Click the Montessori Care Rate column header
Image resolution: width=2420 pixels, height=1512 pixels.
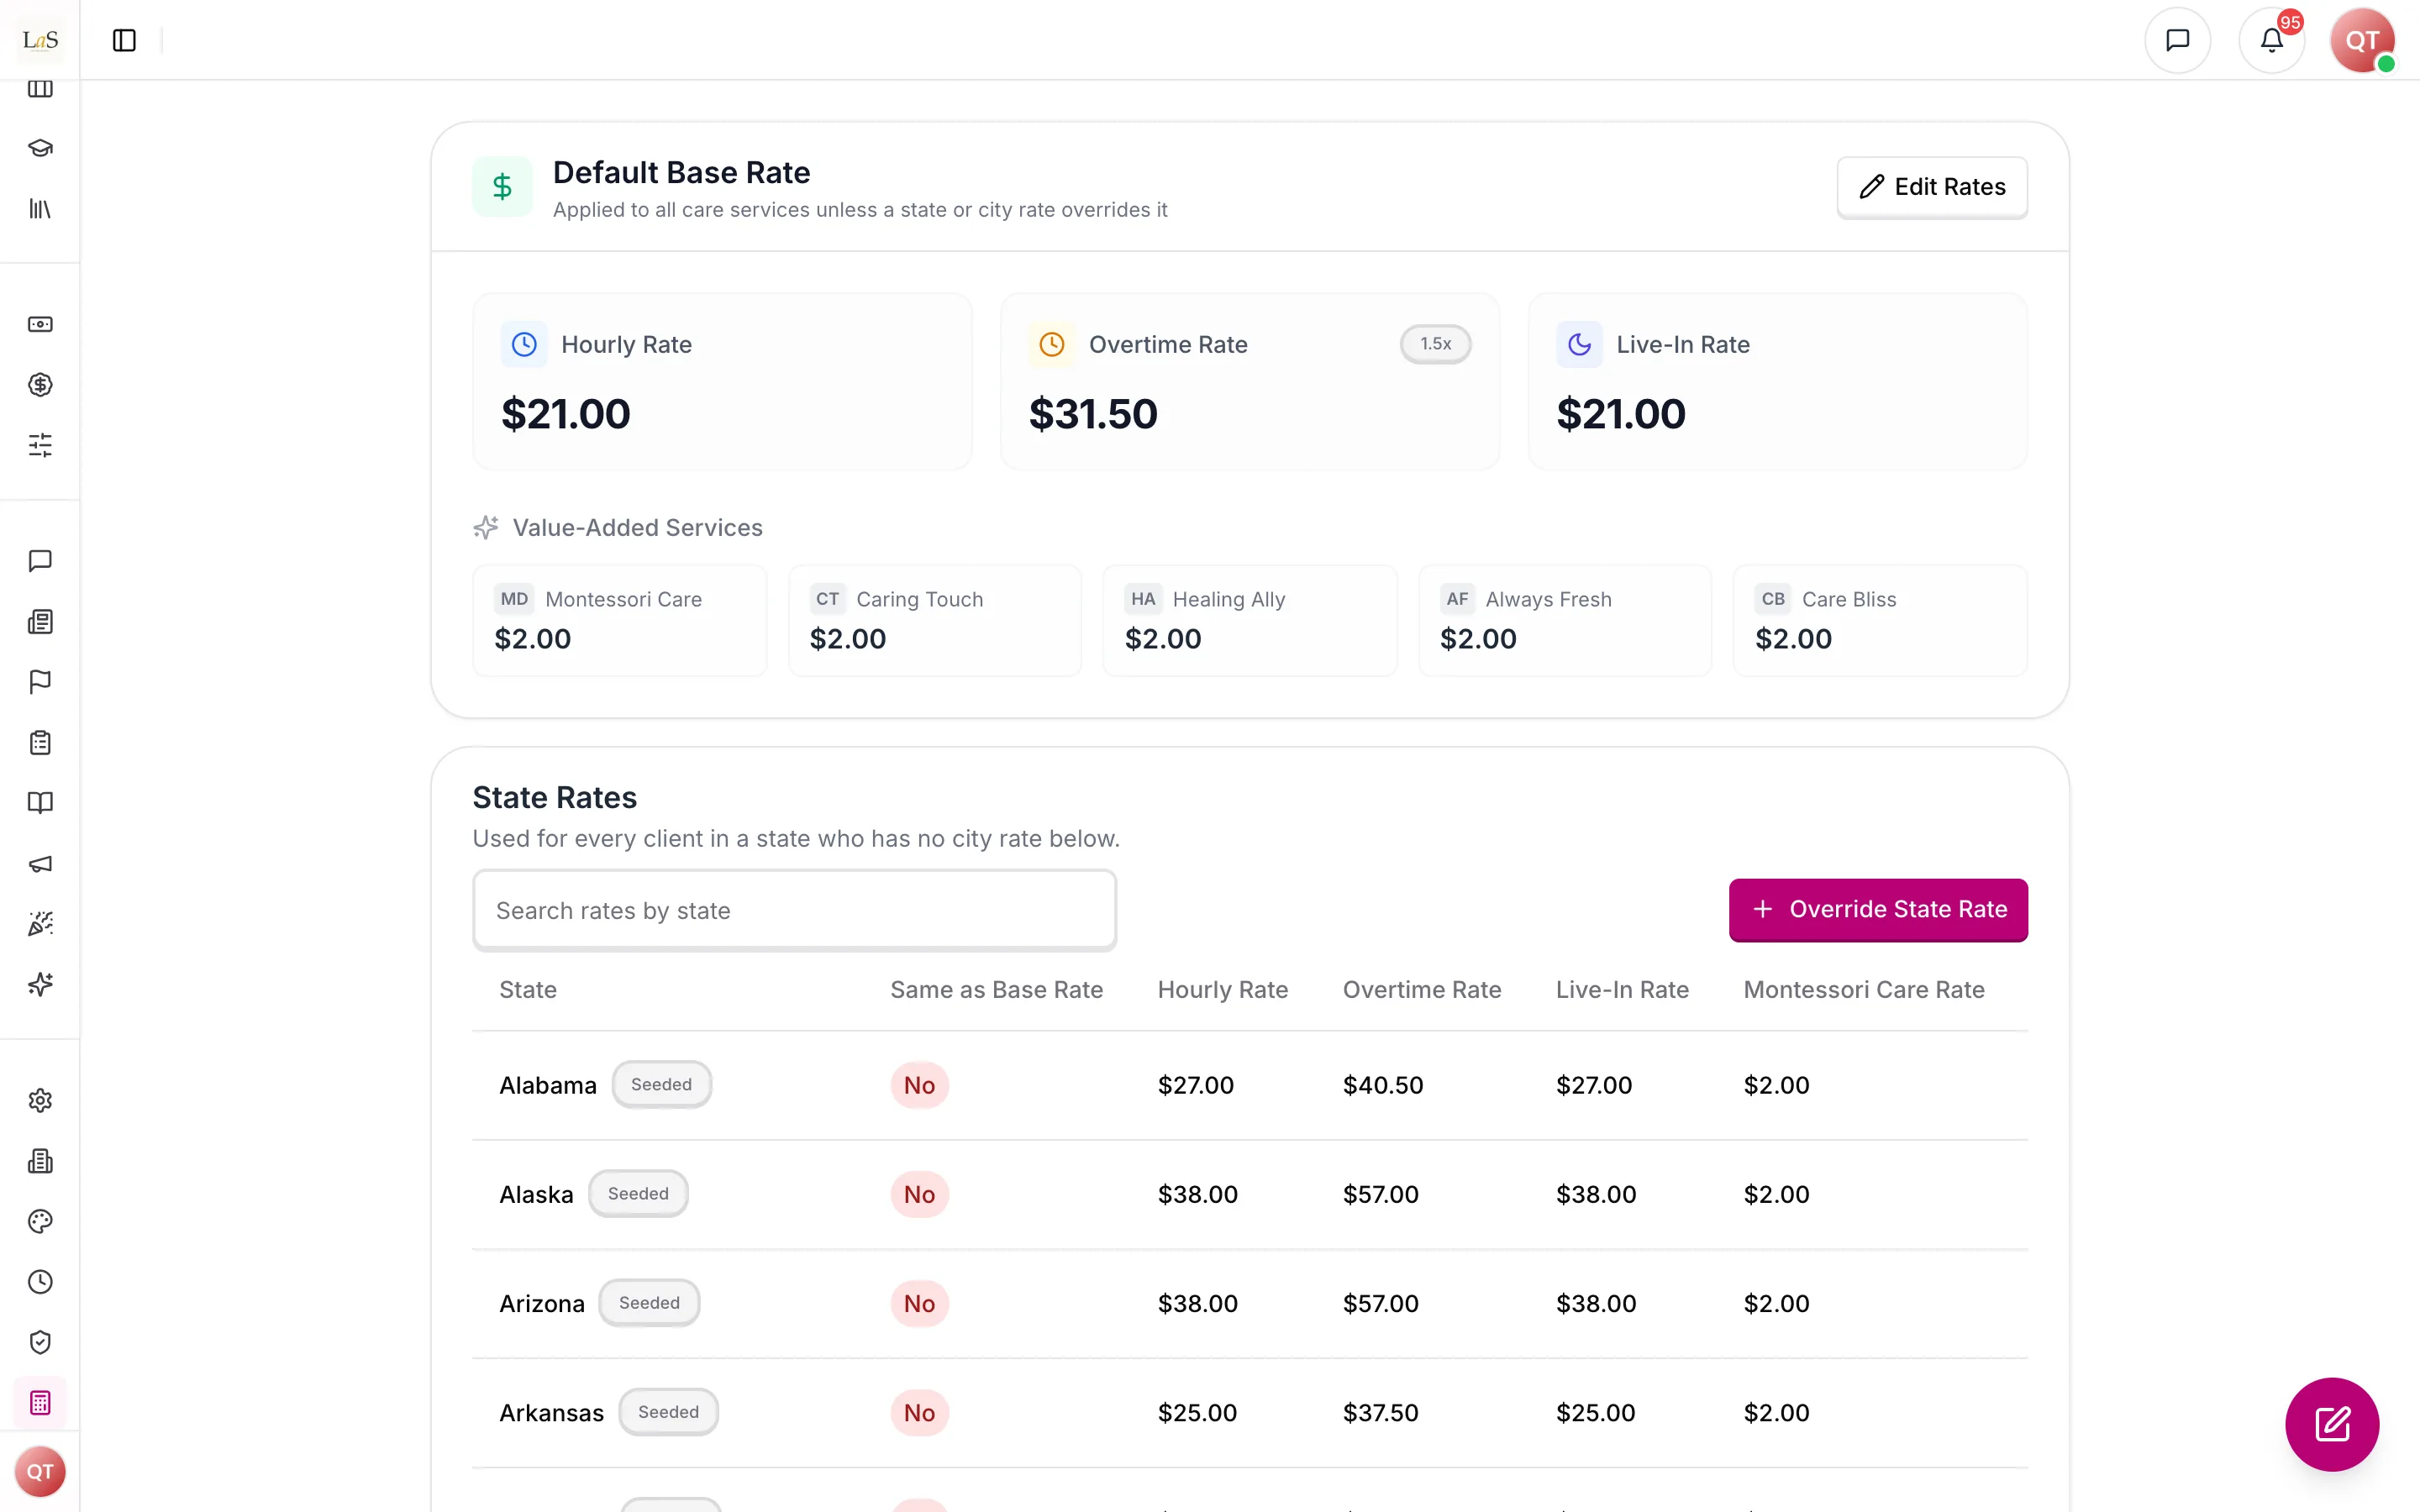point(1864,989)
